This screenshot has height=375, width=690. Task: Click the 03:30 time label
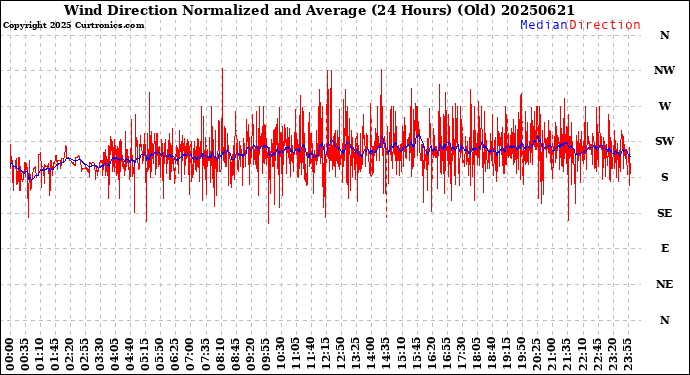tap(99, 354)
